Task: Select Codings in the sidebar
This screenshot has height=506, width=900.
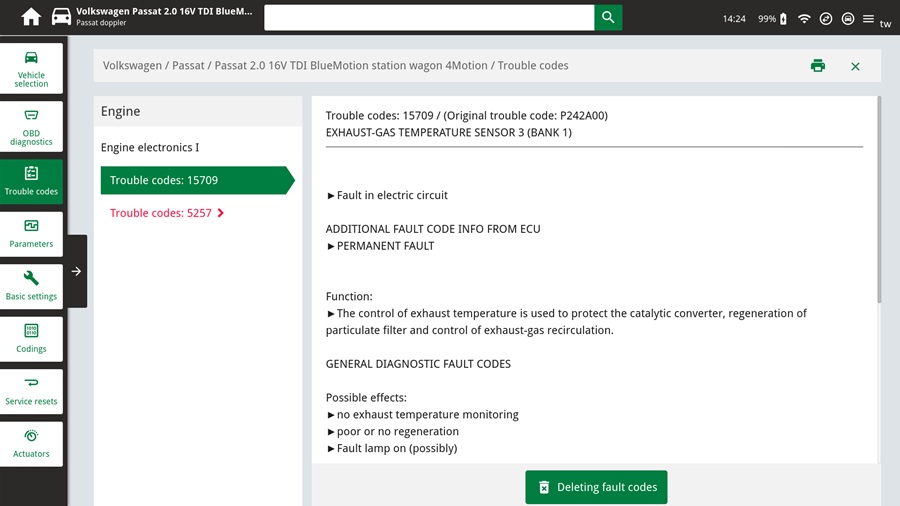Action: 31,338
